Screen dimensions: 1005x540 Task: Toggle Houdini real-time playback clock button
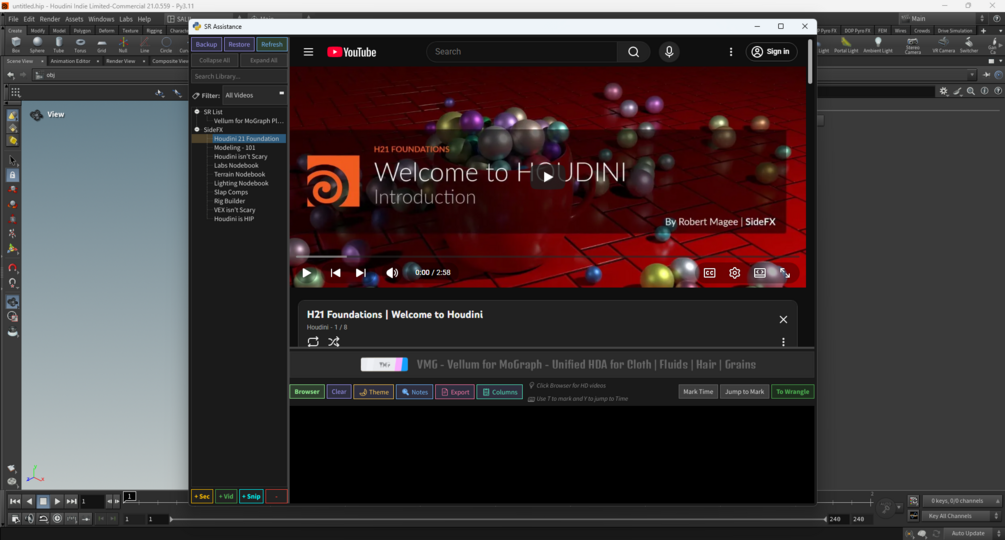[57, 519]
